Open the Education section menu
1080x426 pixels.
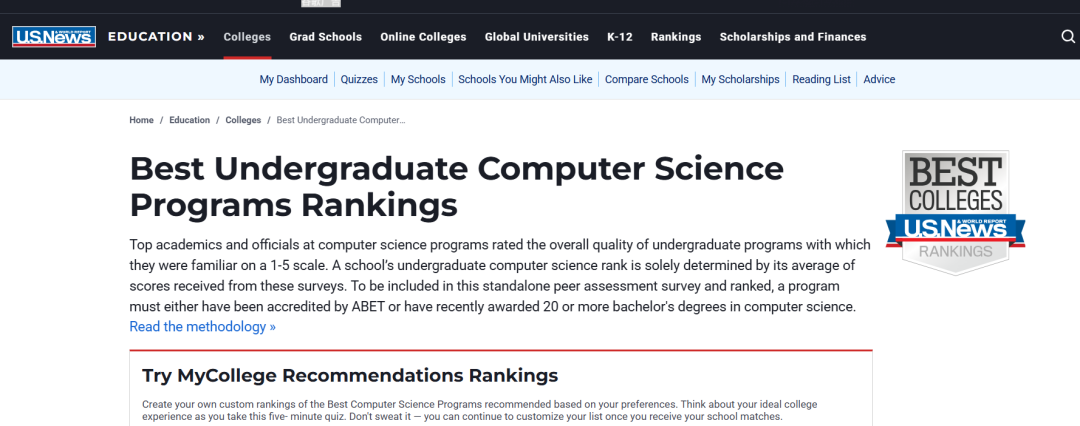[x=156, y=37]
